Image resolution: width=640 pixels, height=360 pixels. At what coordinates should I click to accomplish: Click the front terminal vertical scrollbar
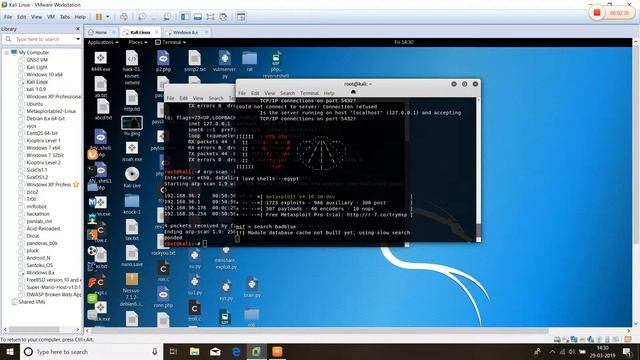(x=478, y=169)
